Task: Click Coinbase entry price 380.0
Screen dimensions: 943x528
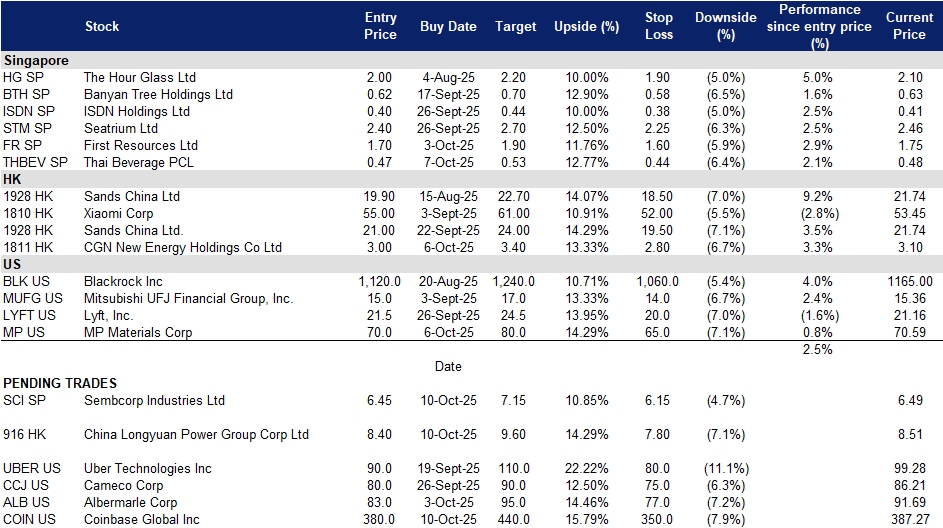Action: coord(379,519)
